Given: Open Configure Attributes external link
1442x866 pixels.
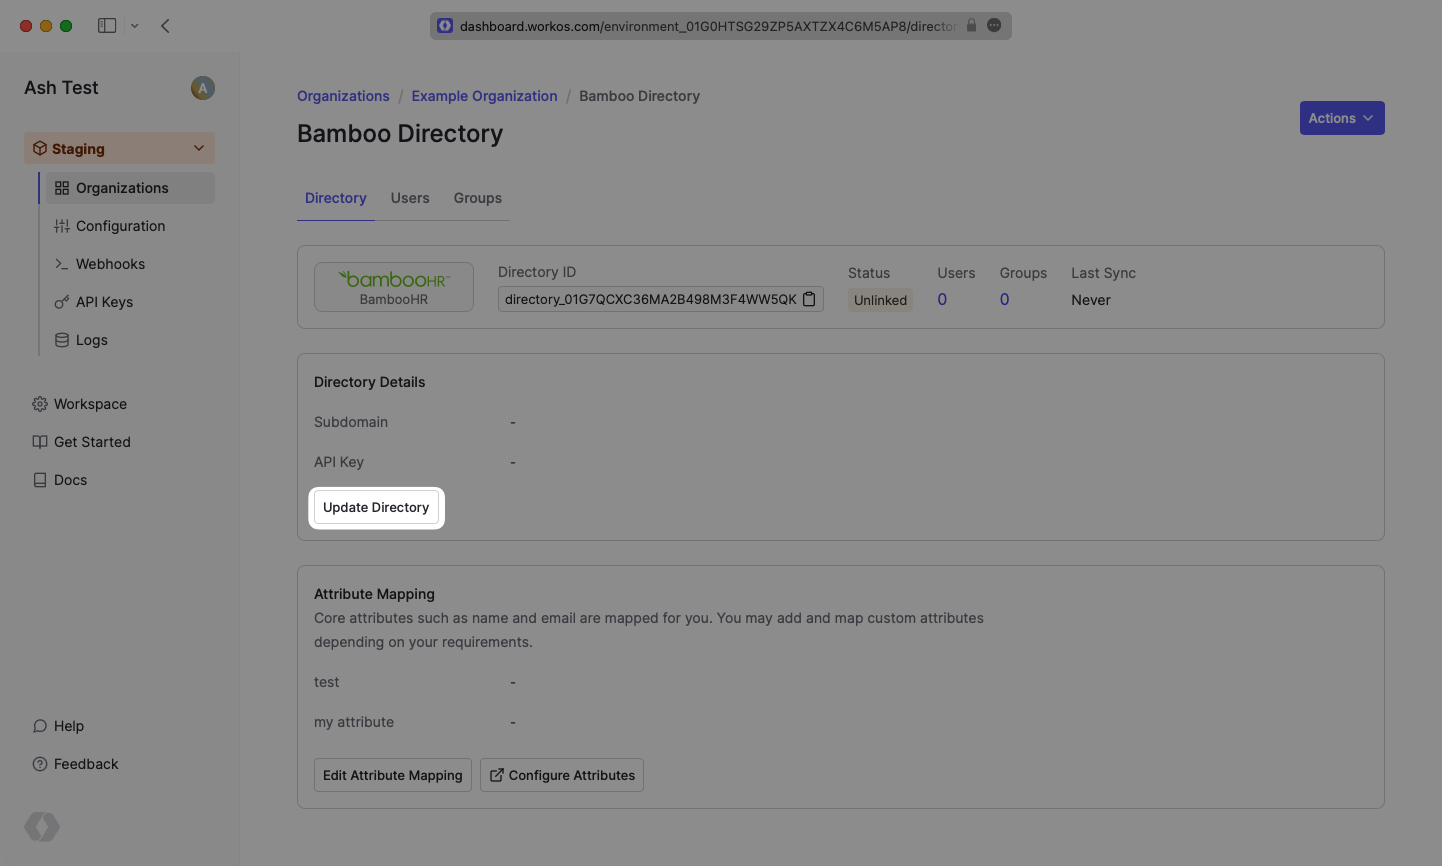Looking at the screenshot, I should coord(562,775).
